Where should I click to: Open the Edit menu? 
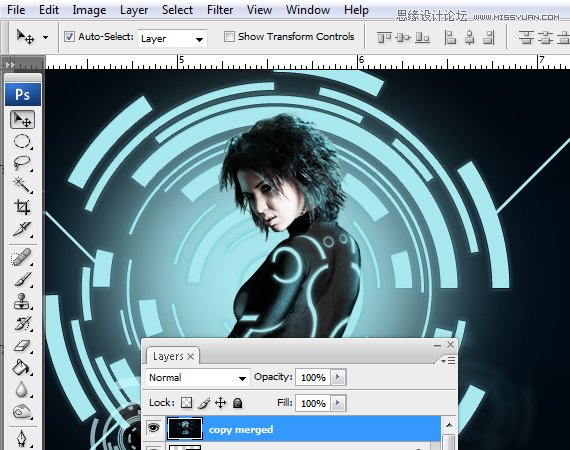coord(49,10)
